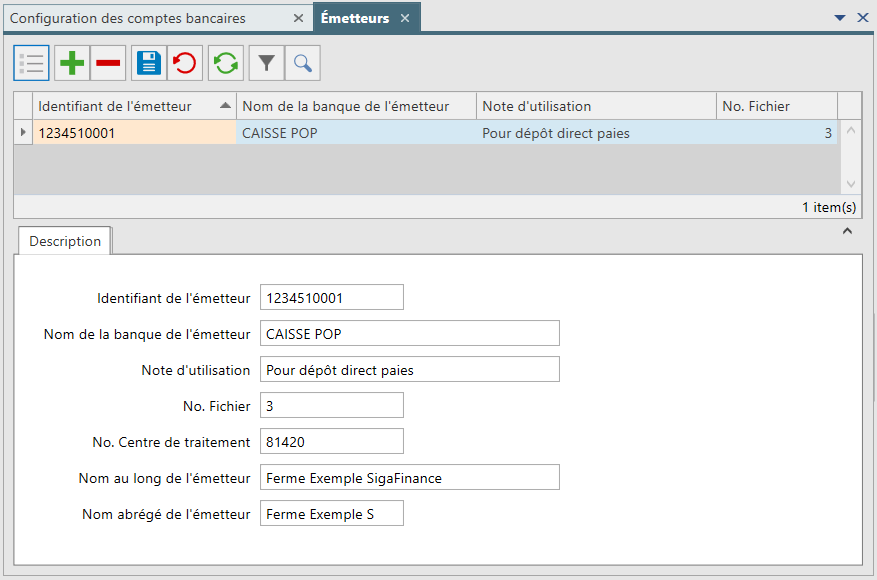
Task: Sort by No. Fichier column header
Action: click(777, 106)
